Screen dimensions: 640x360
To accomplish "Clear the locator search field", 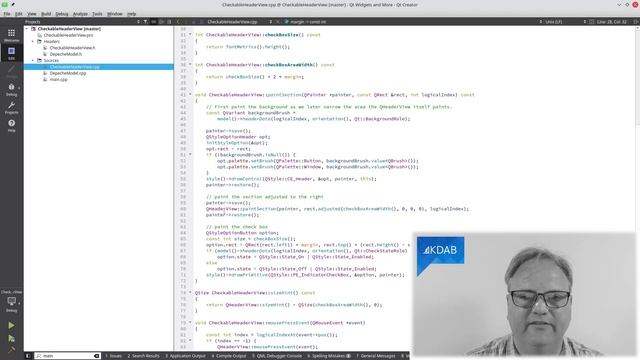I will tap(97, 356).
